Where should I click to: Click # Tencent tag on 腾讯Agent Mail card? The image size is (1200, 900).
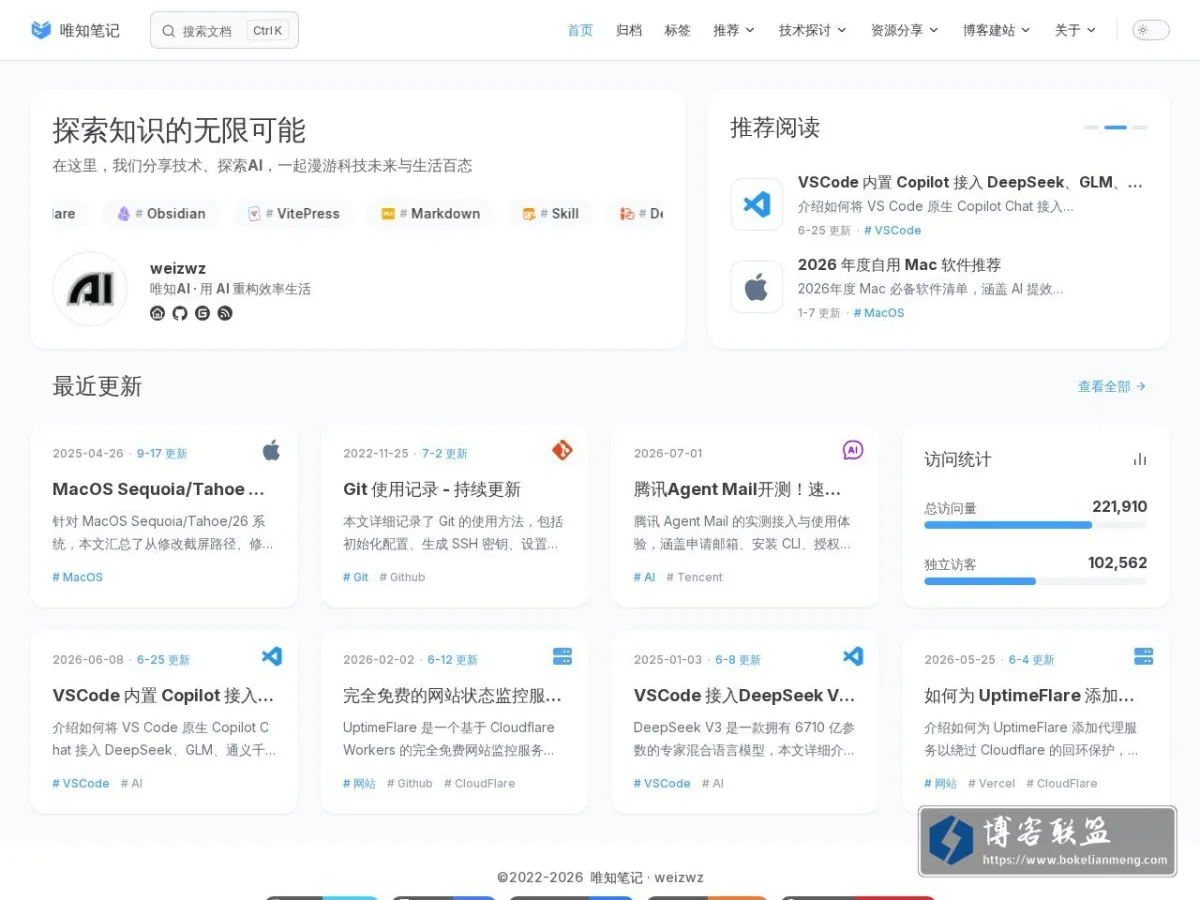point(694,577)
